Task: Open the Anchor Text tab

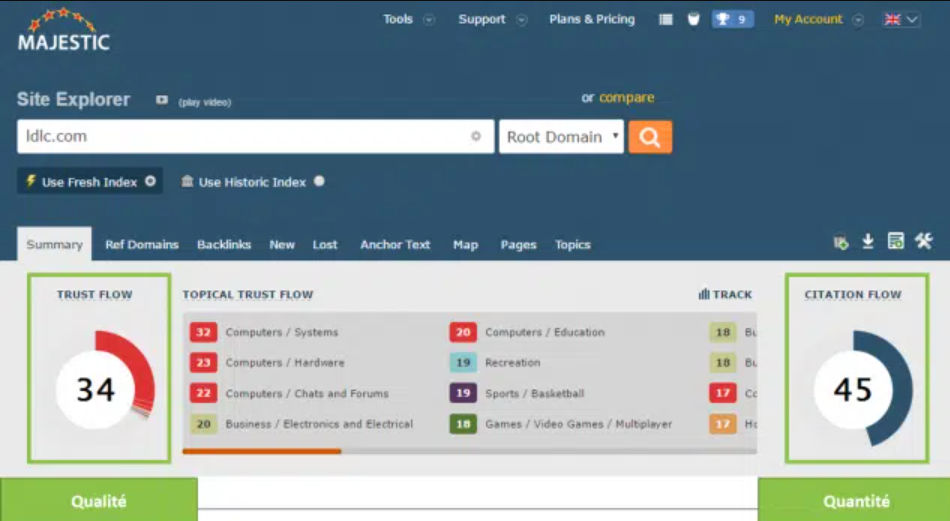Action: 395,244
